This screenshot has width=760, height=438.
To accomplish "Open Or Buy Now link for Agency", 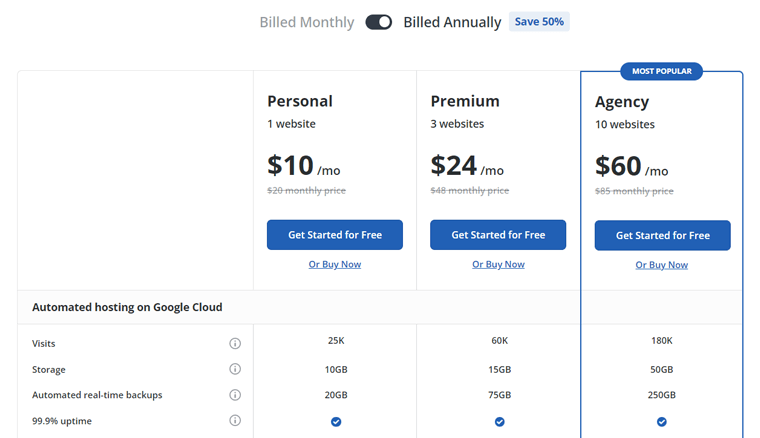I will click(662, 265).
